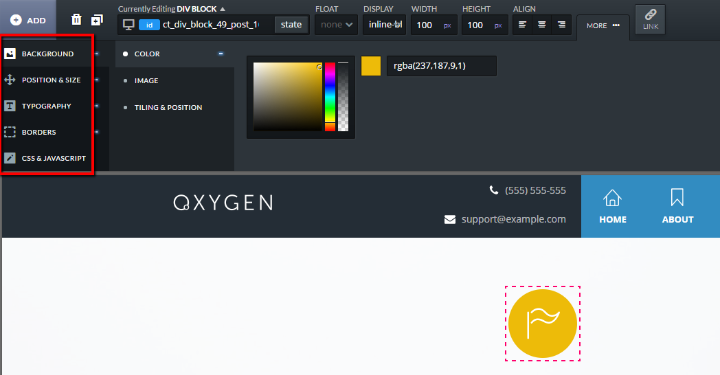Viewport: 720px width, 375px height.
Task: Click the ADD label text
Action: tap(36, 21)
